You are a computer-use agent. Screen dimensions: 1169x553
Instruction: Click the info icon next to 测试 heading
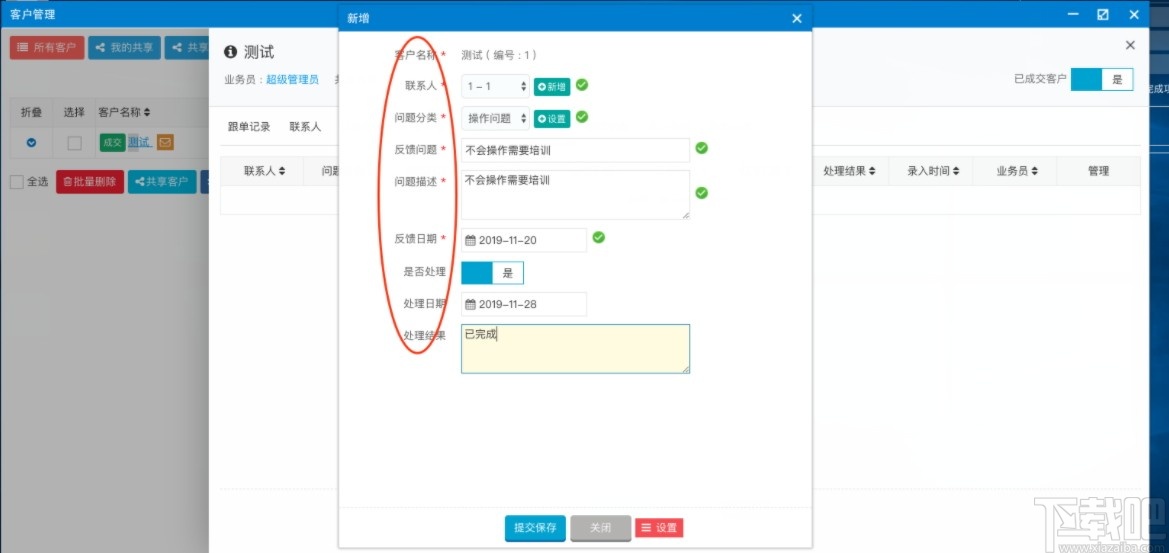230,52
